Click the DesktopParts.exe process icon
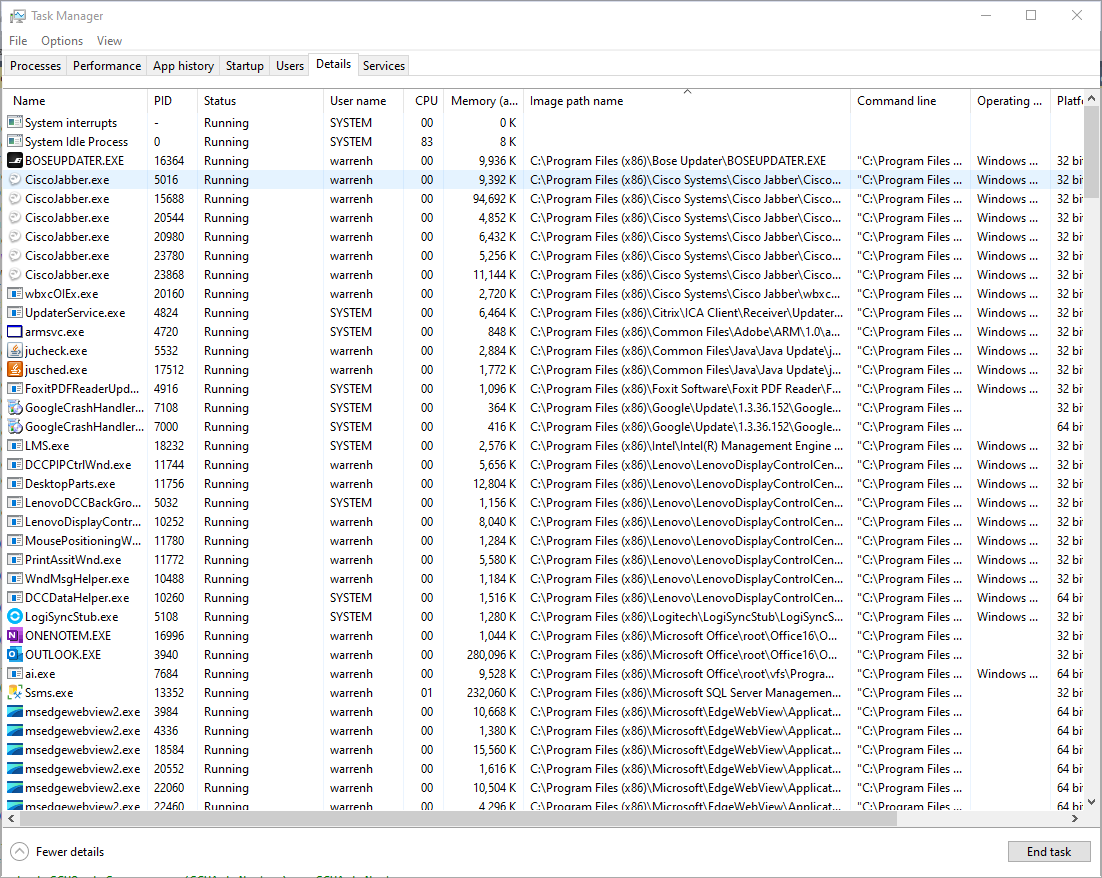This screenshot has width=1102, height=878. pos(15,483)
